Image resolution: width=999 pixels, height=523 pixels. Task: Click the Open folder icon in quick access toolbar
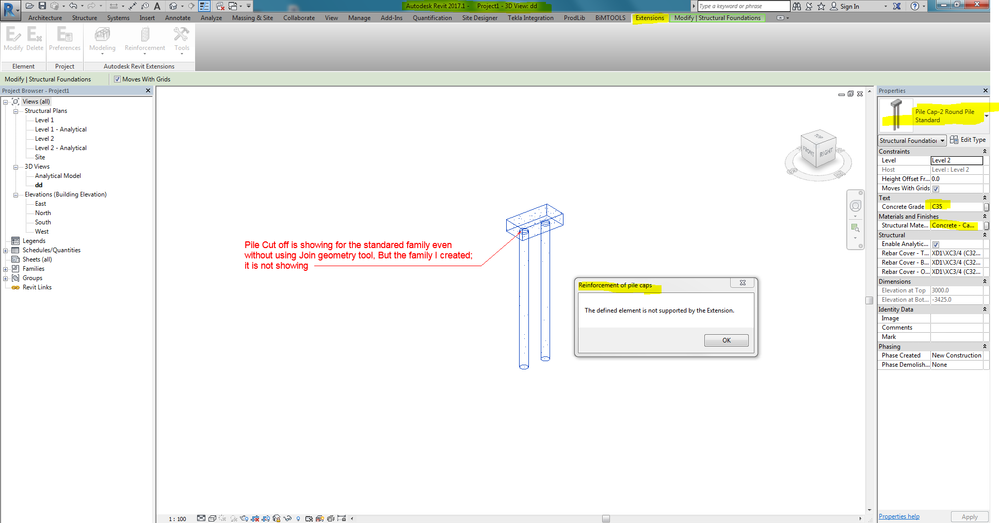(29, 6)
